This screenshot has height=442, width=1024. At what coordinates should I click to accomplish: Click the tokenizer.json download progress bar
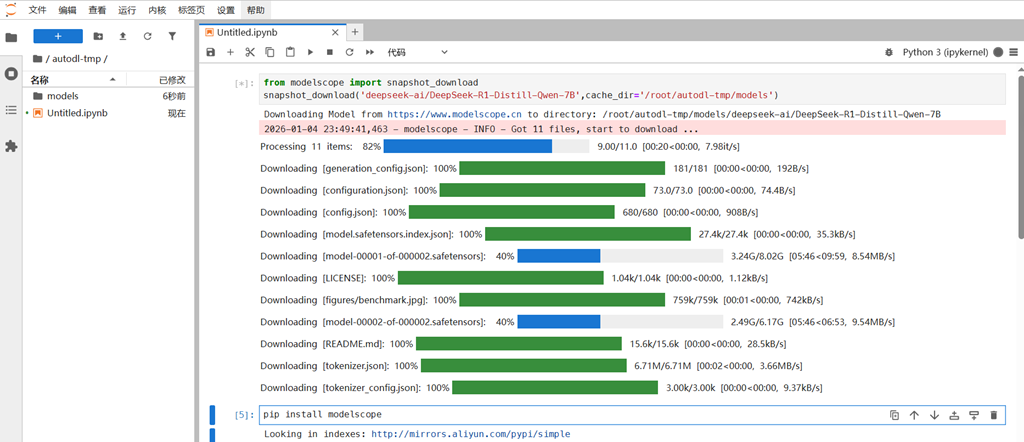click(524, 366)
